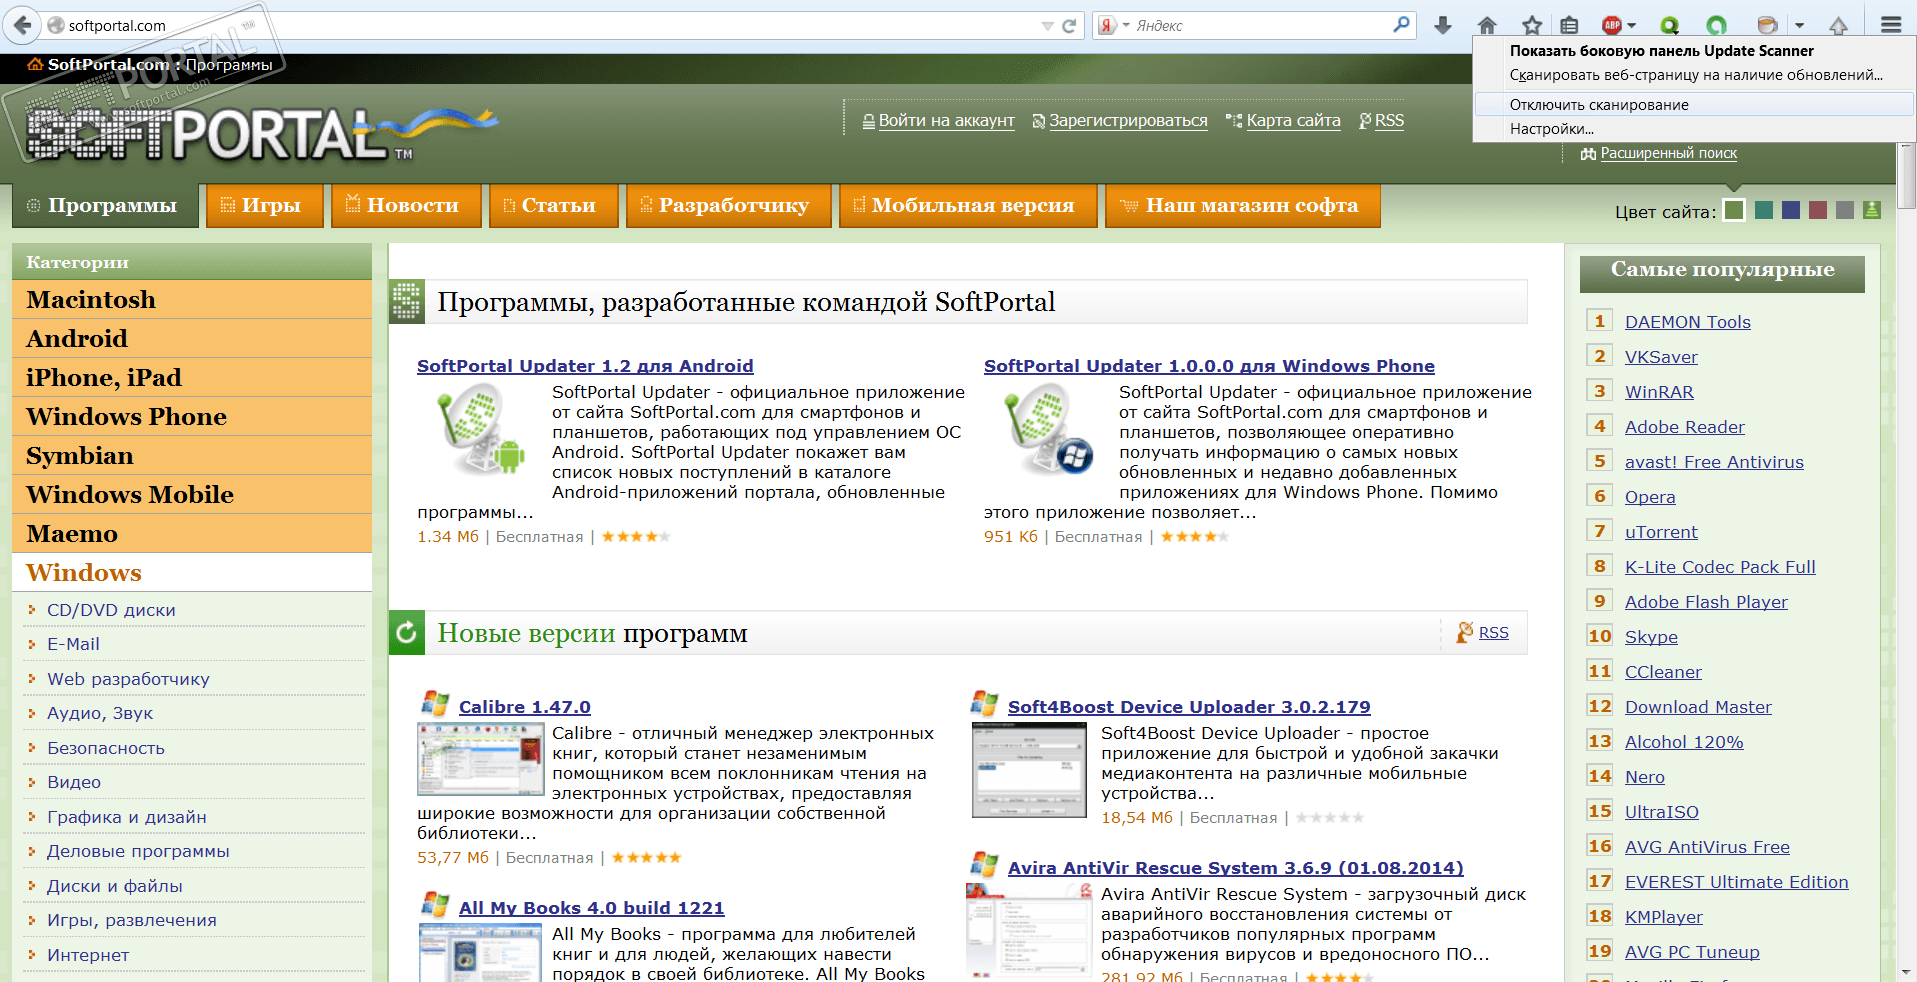
Task: Go back with the browser Back arrow
Action: tap(22, 25)
